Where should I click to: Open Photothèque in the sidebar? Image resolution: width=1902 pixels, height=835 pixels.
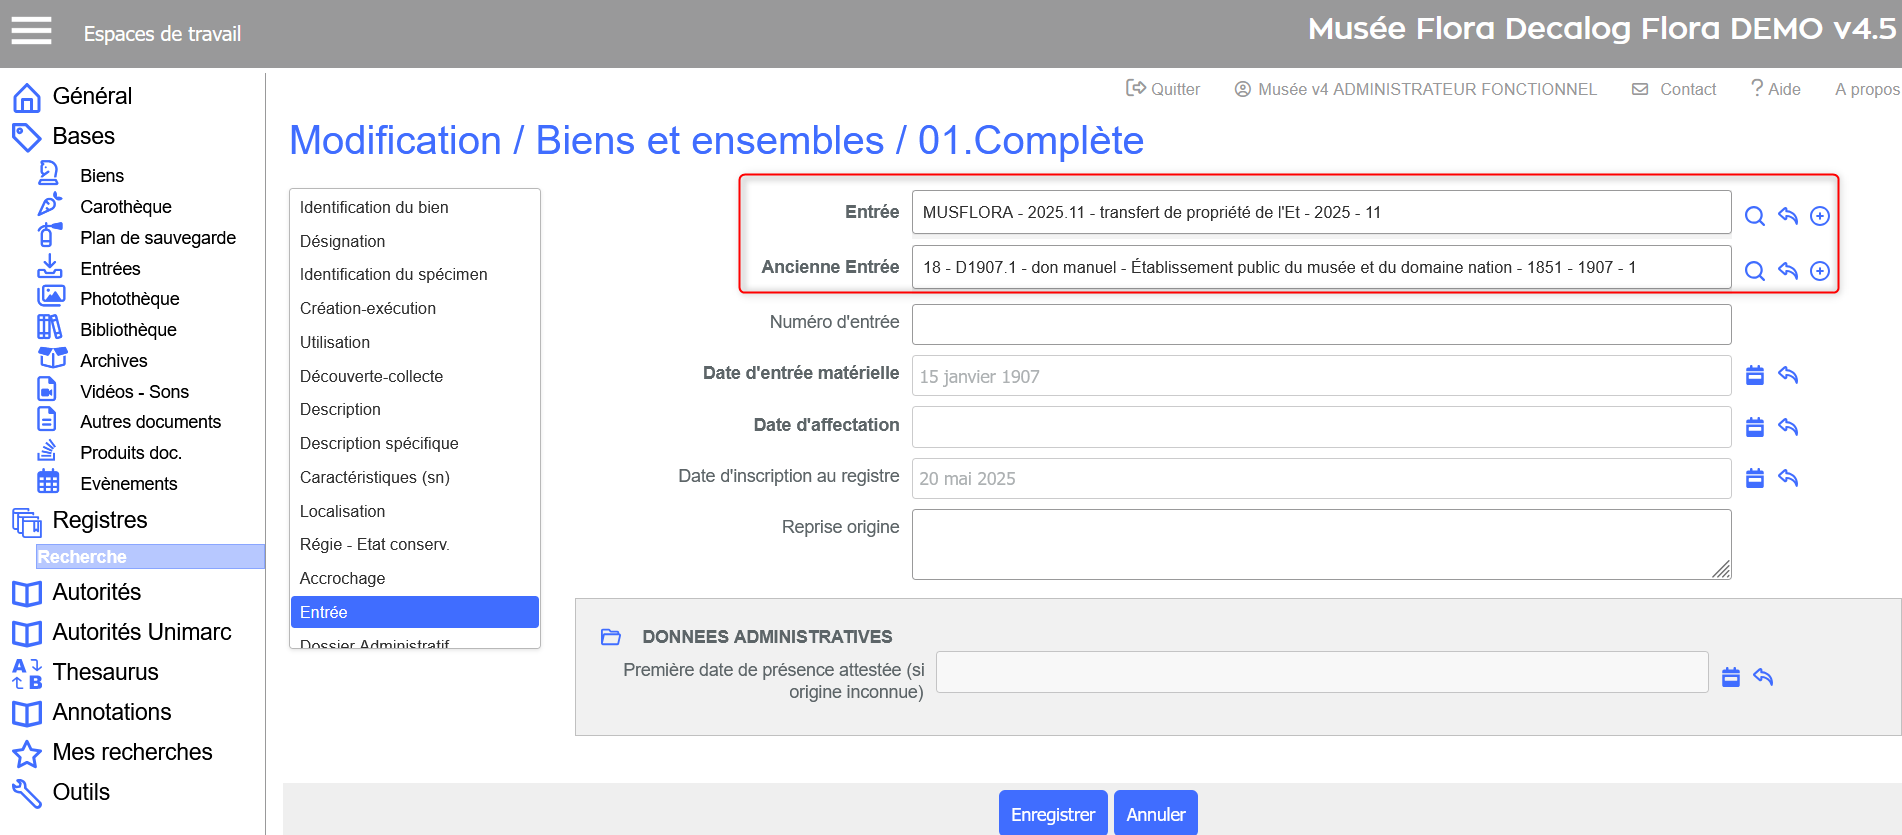click(129, 299)
